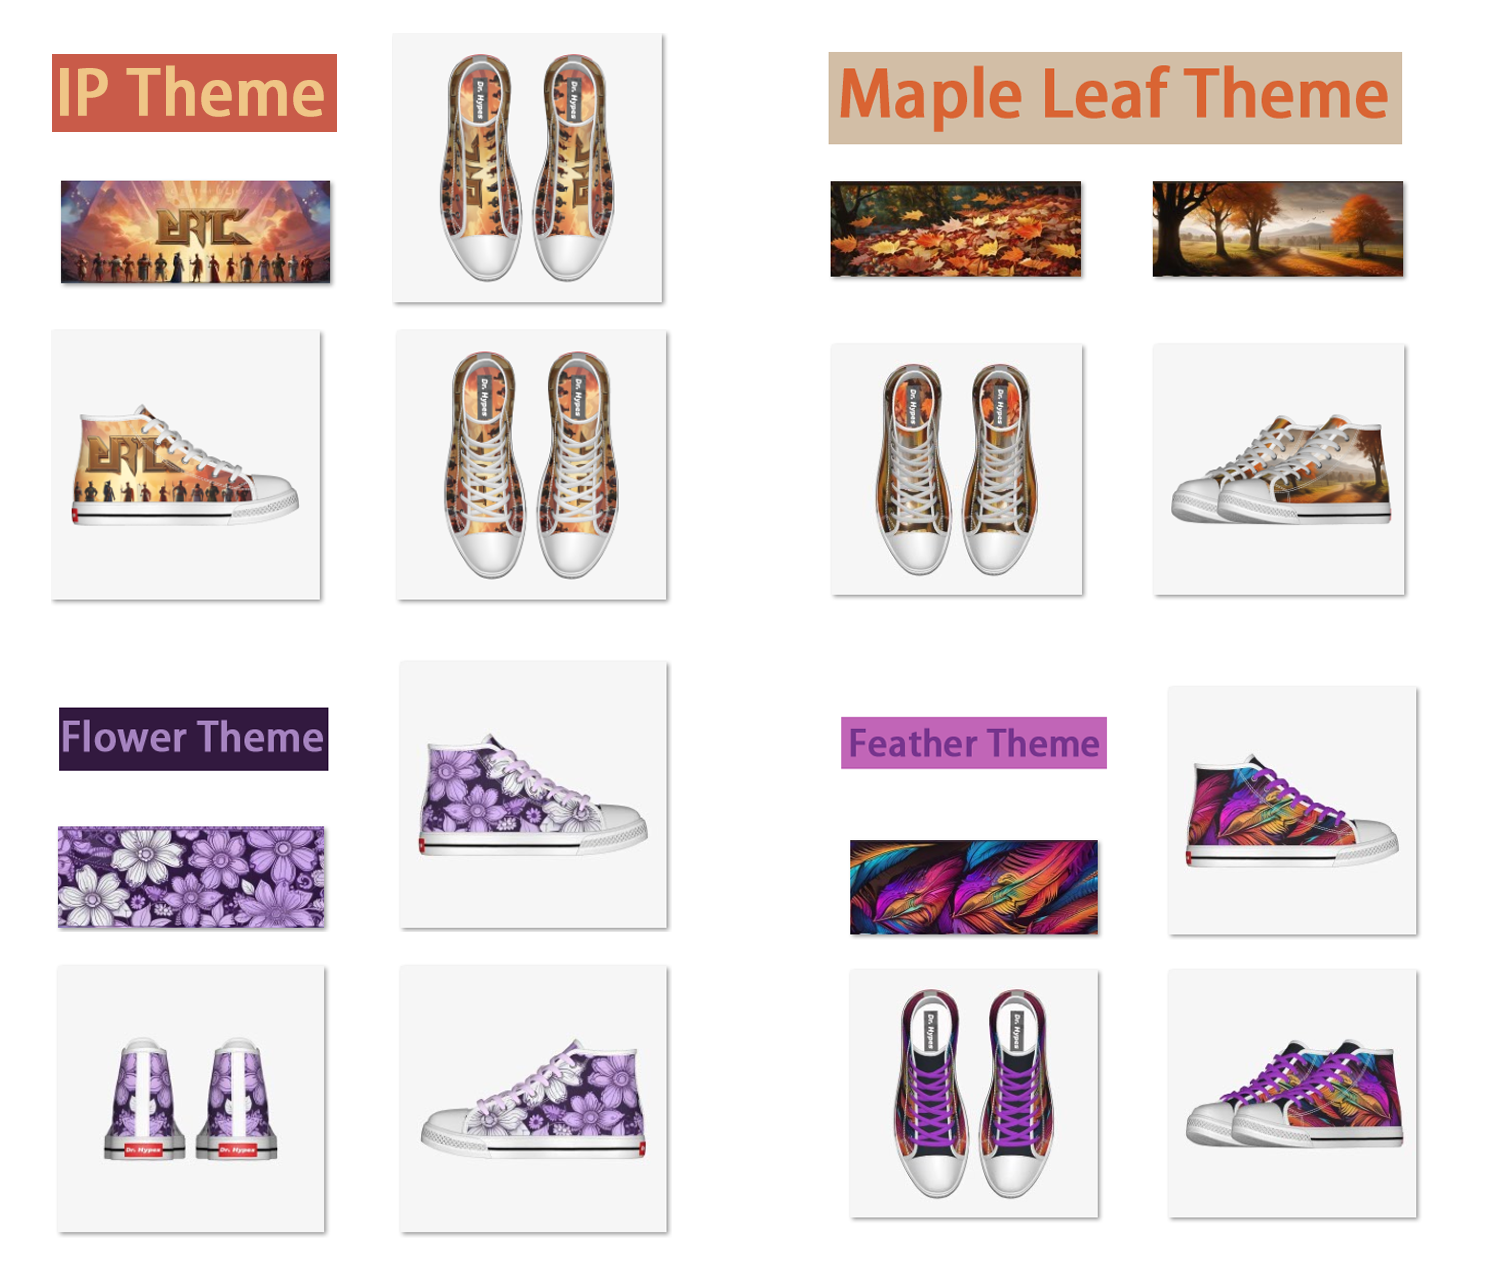
Task: Open the fallen maple leaves pattern image
Action: 956,229
